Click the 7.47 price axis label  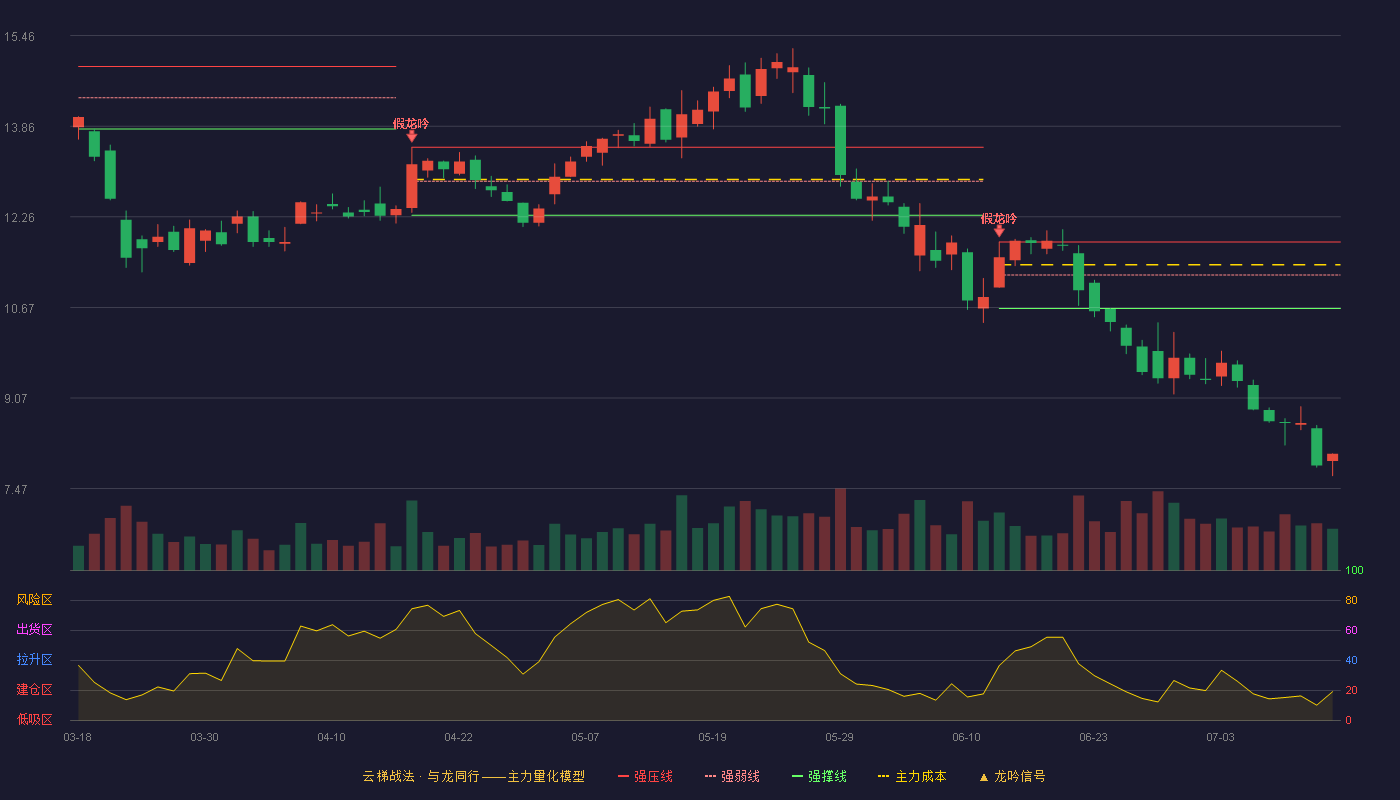tap(16, 490)
